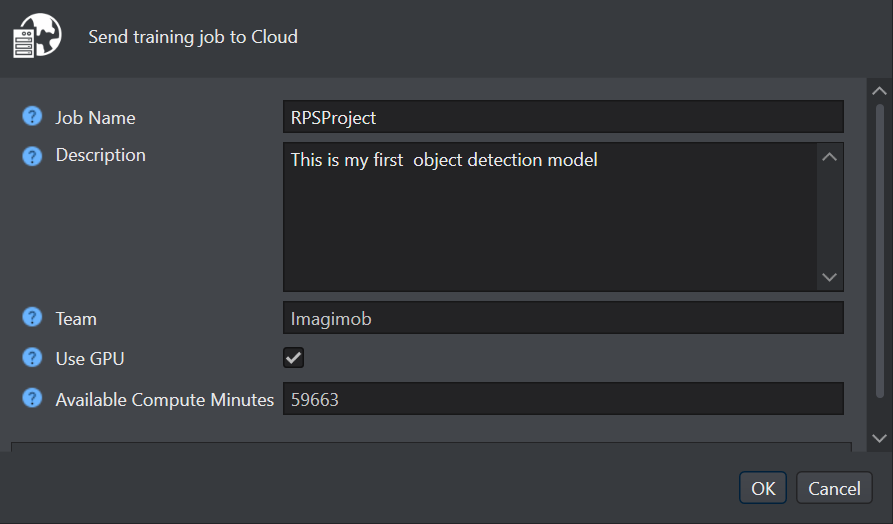
Task: Select the Team field showing Imagimob
Action: coord(563,318)
